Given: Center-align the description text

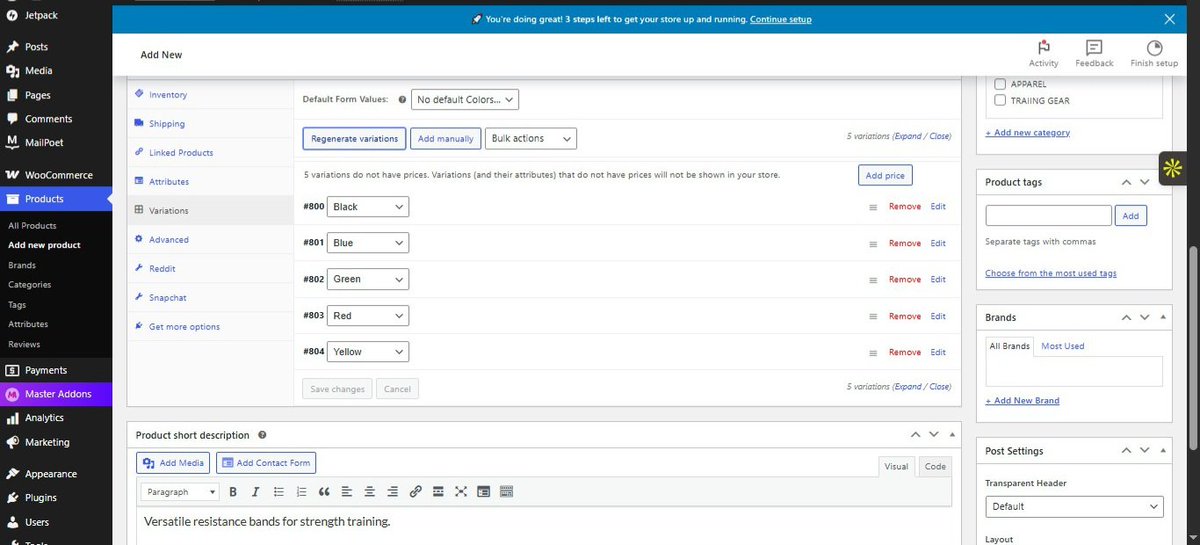Looking at the screenshot, I should coord(369,492).
